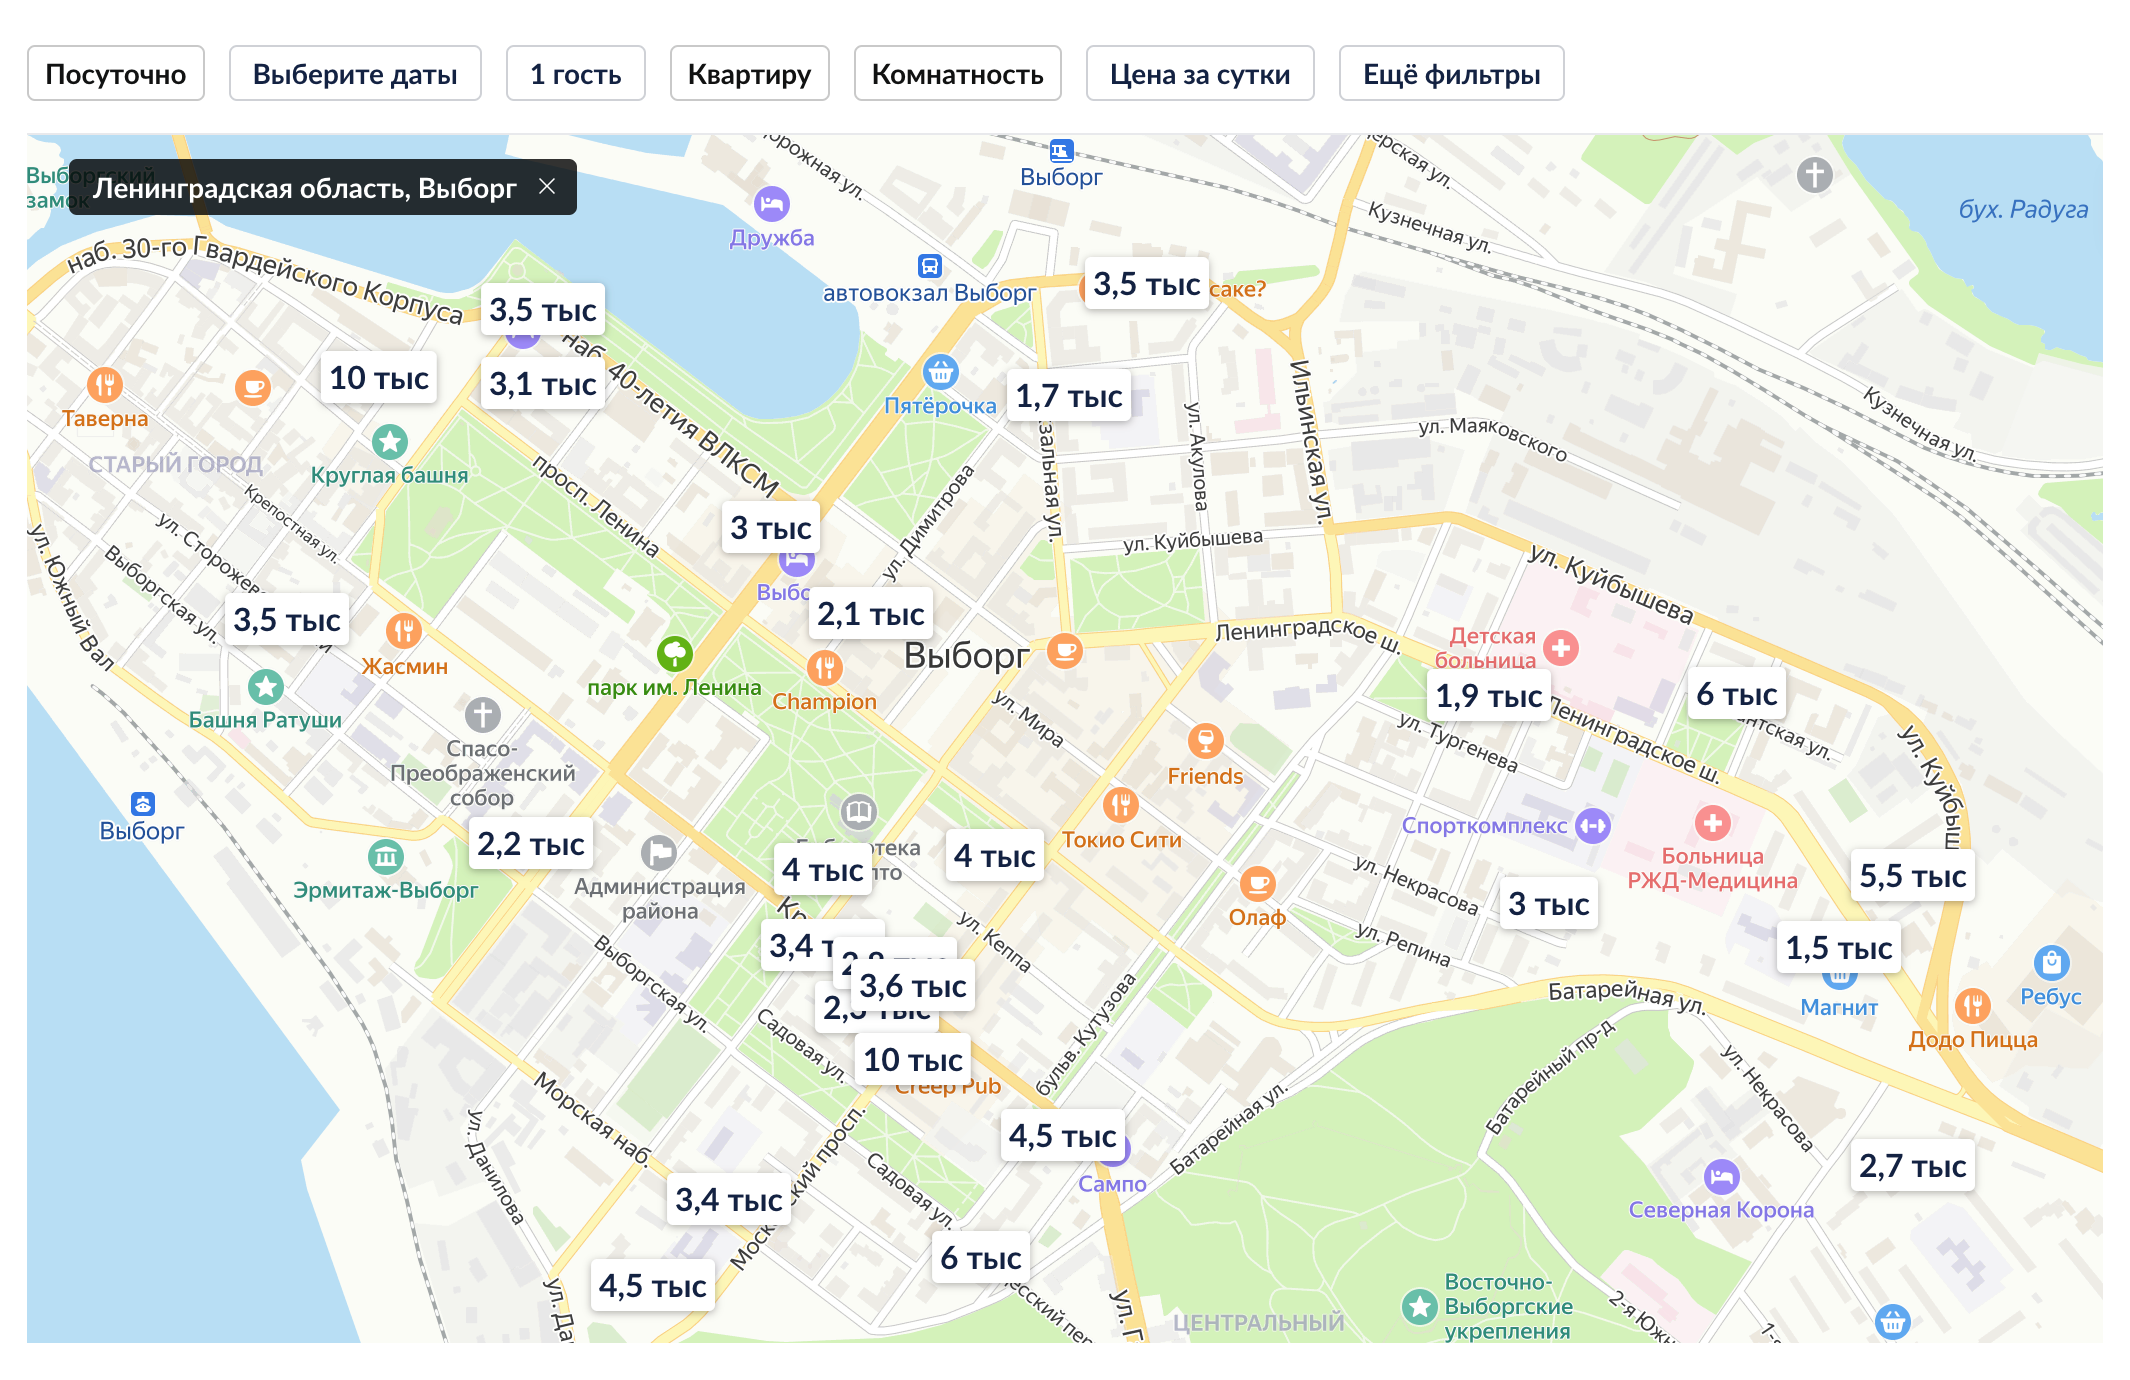The image size is (2130, 1380).
Task: Open the Ещё фильтры additional filters
Action: [1452, 73]
